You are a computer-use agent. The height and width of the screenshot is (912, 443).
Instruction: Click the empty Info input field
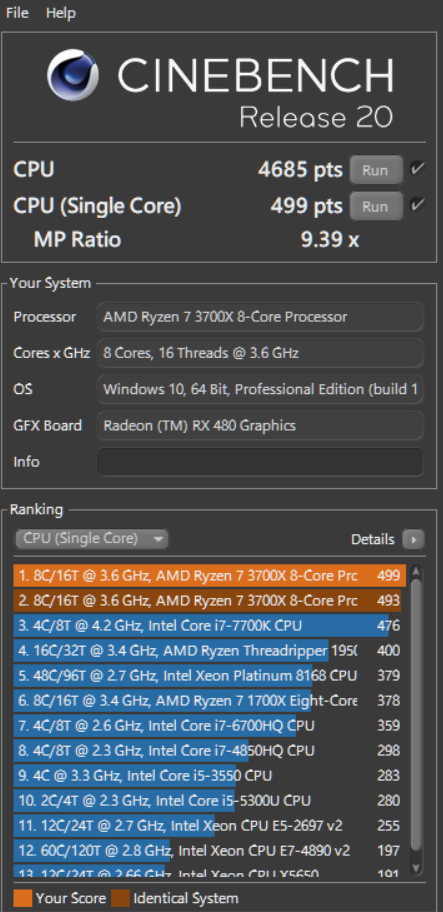click(260, 462)
